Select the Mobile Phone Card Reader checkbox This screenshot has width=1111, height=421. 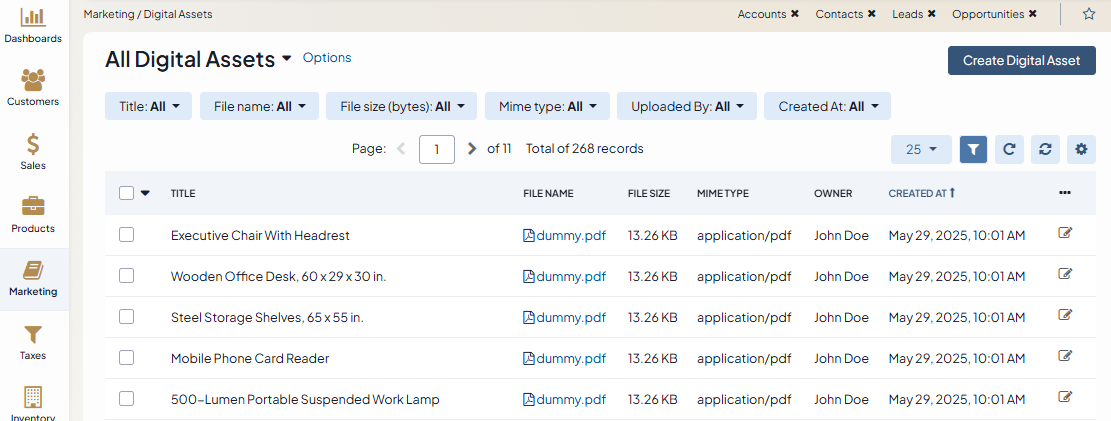(x=126, y=358)
